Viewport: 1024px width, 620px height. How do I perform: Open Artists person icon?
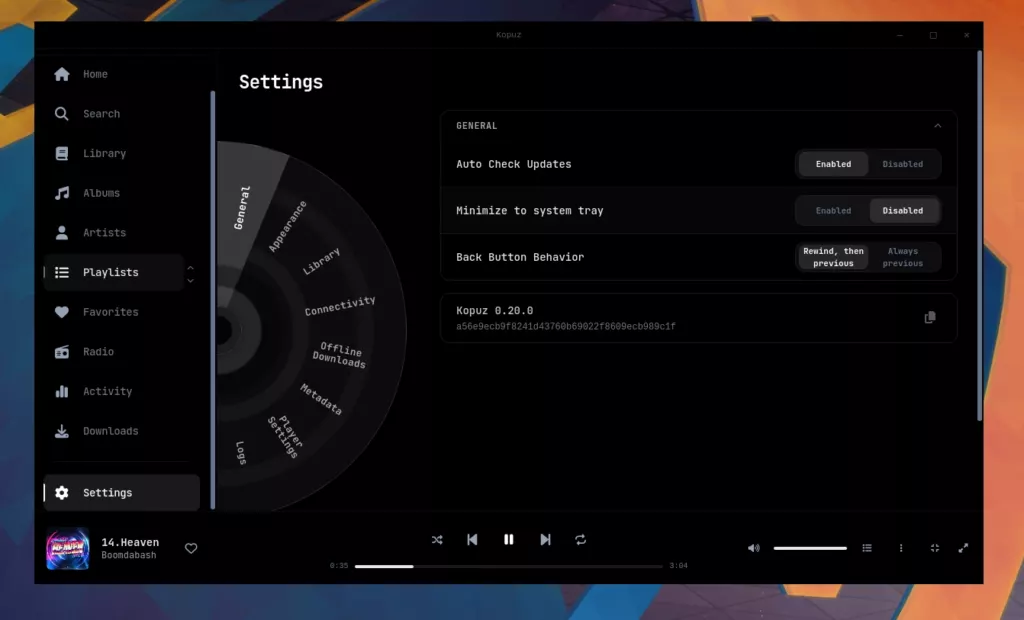[61, 233]
